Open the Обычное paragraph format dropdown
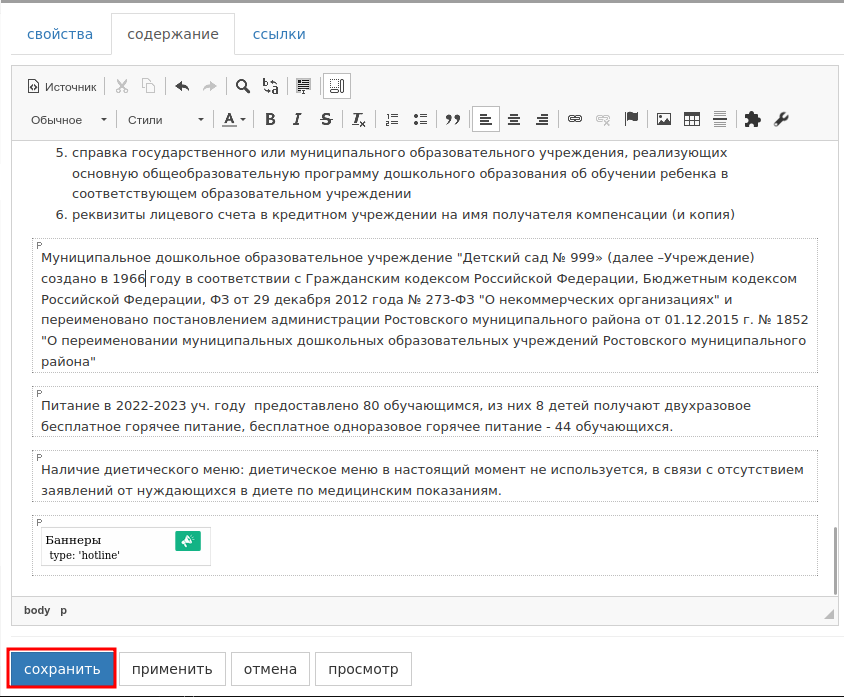 point(68,120)
